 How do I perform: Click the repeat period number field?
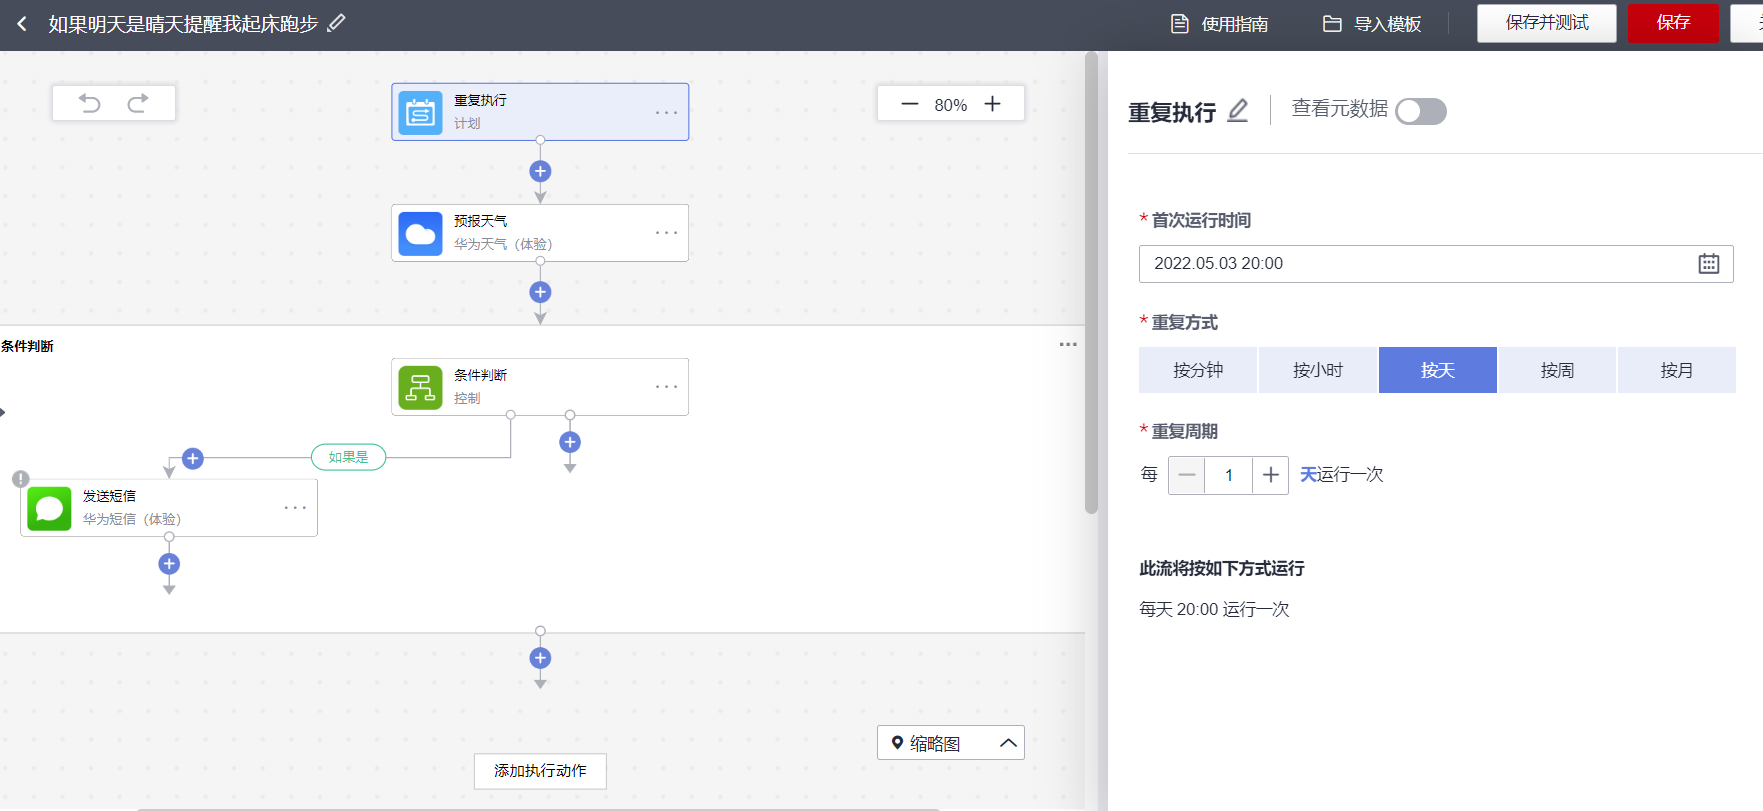click(x=1228, y=475)
